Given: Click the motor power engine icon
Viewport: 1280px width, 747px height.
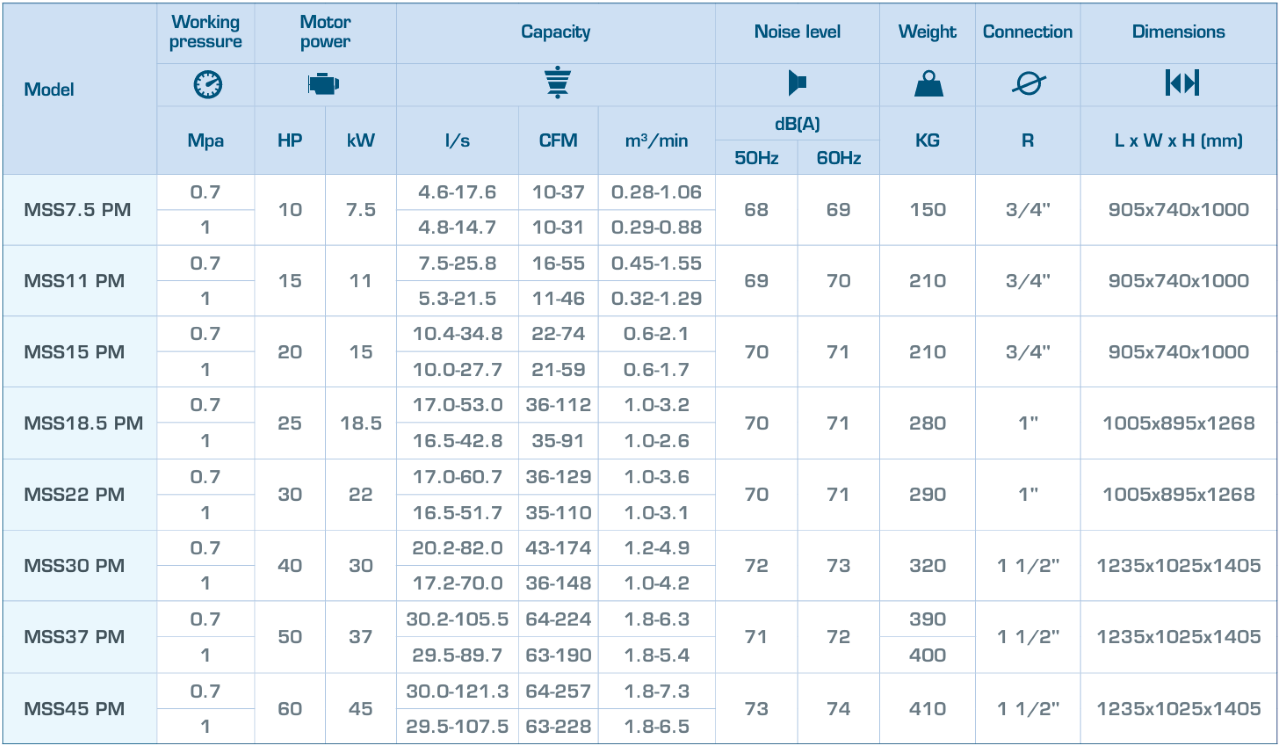Looking at the screenshot, I should click(325, 85).
